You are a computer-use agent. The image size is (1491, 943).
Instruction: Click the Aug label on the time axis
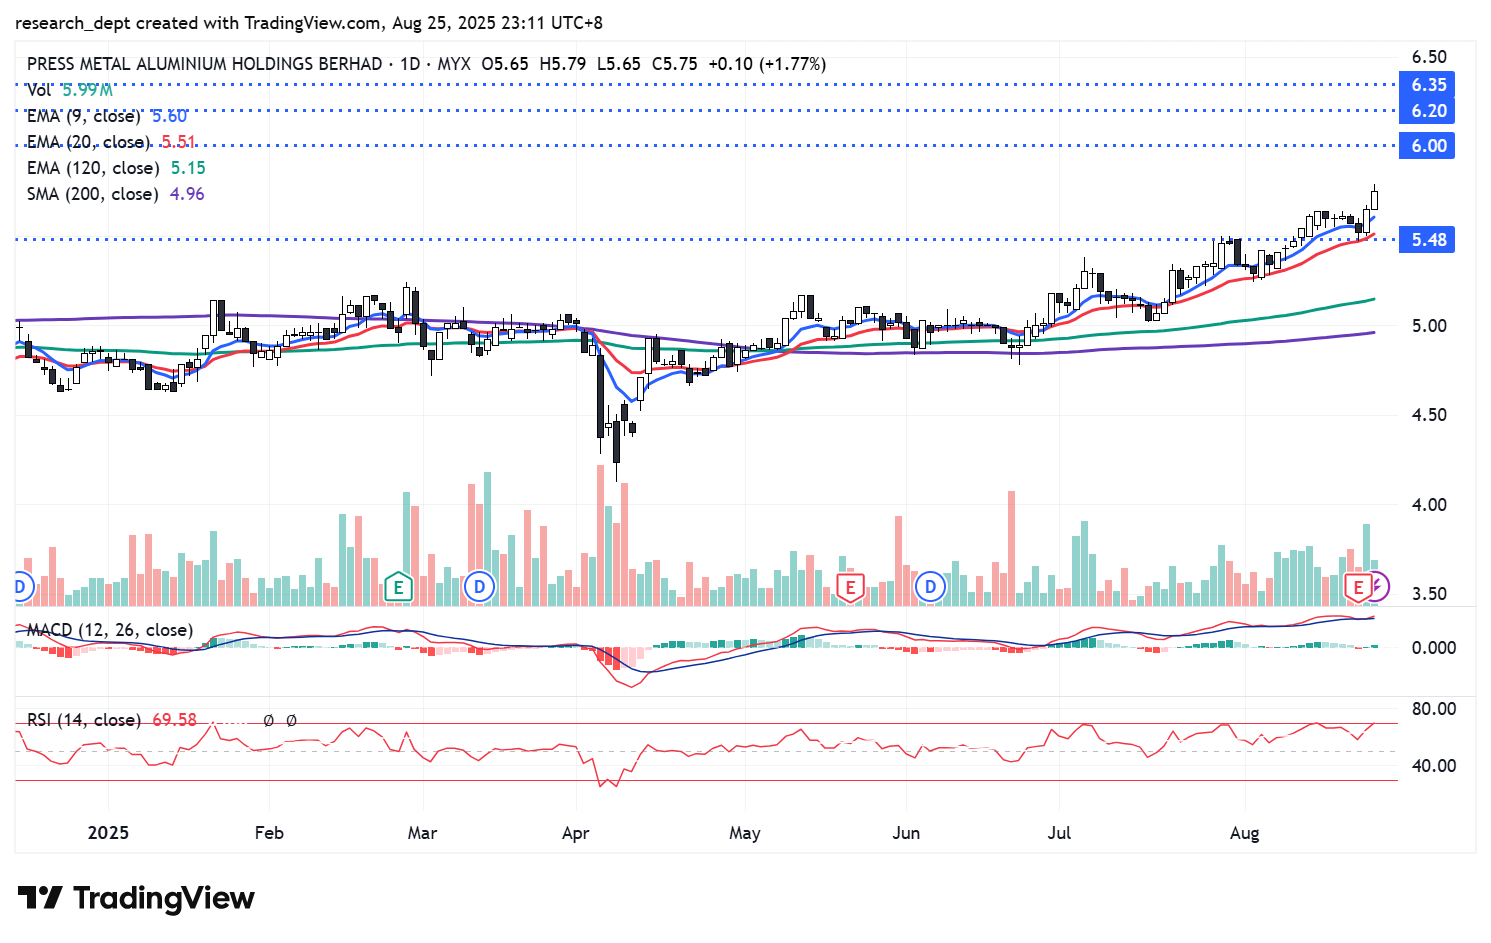(x=1244, y=833)
